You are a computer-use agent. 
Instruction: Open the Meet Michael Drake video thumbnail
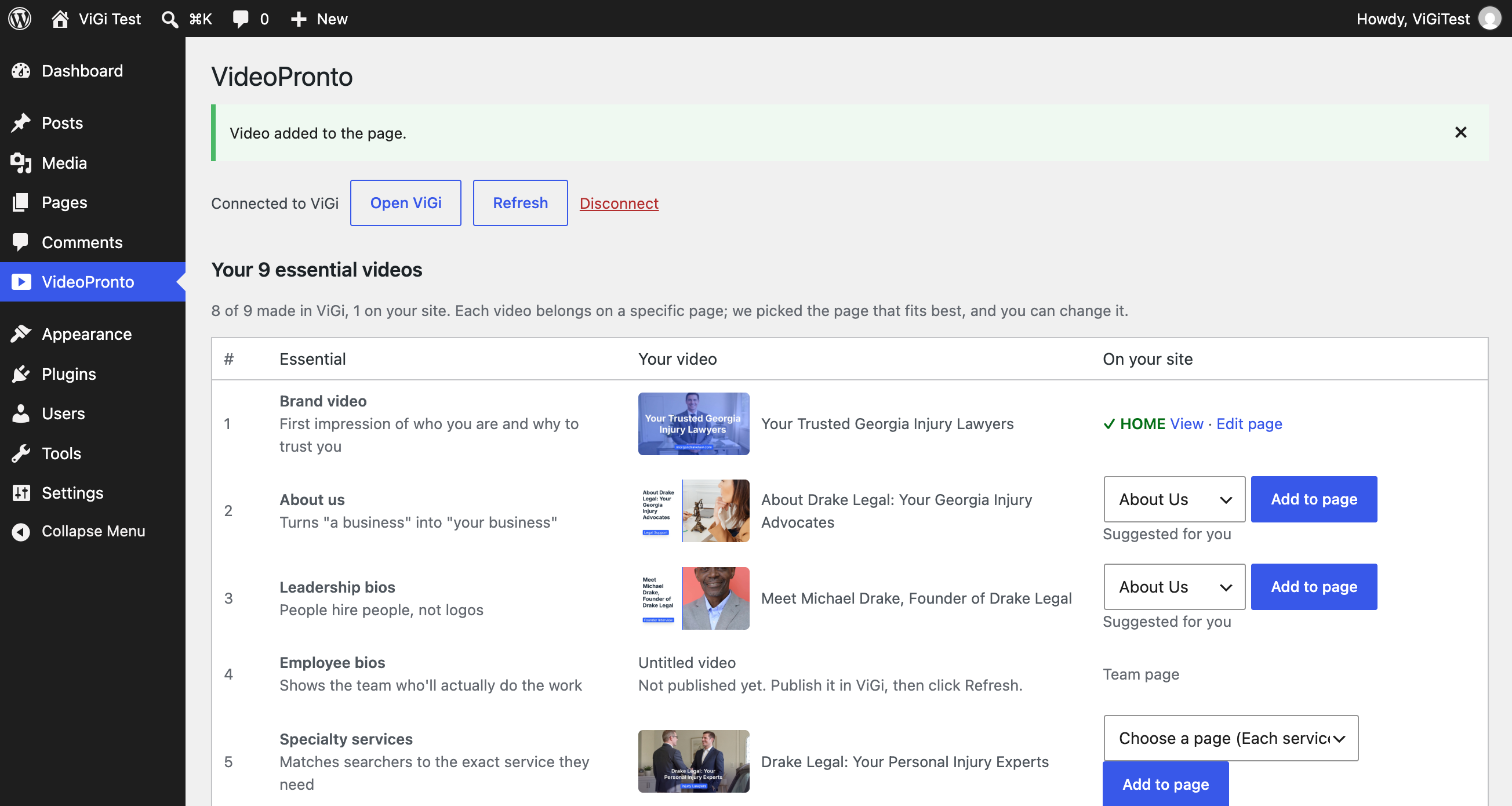694,598
